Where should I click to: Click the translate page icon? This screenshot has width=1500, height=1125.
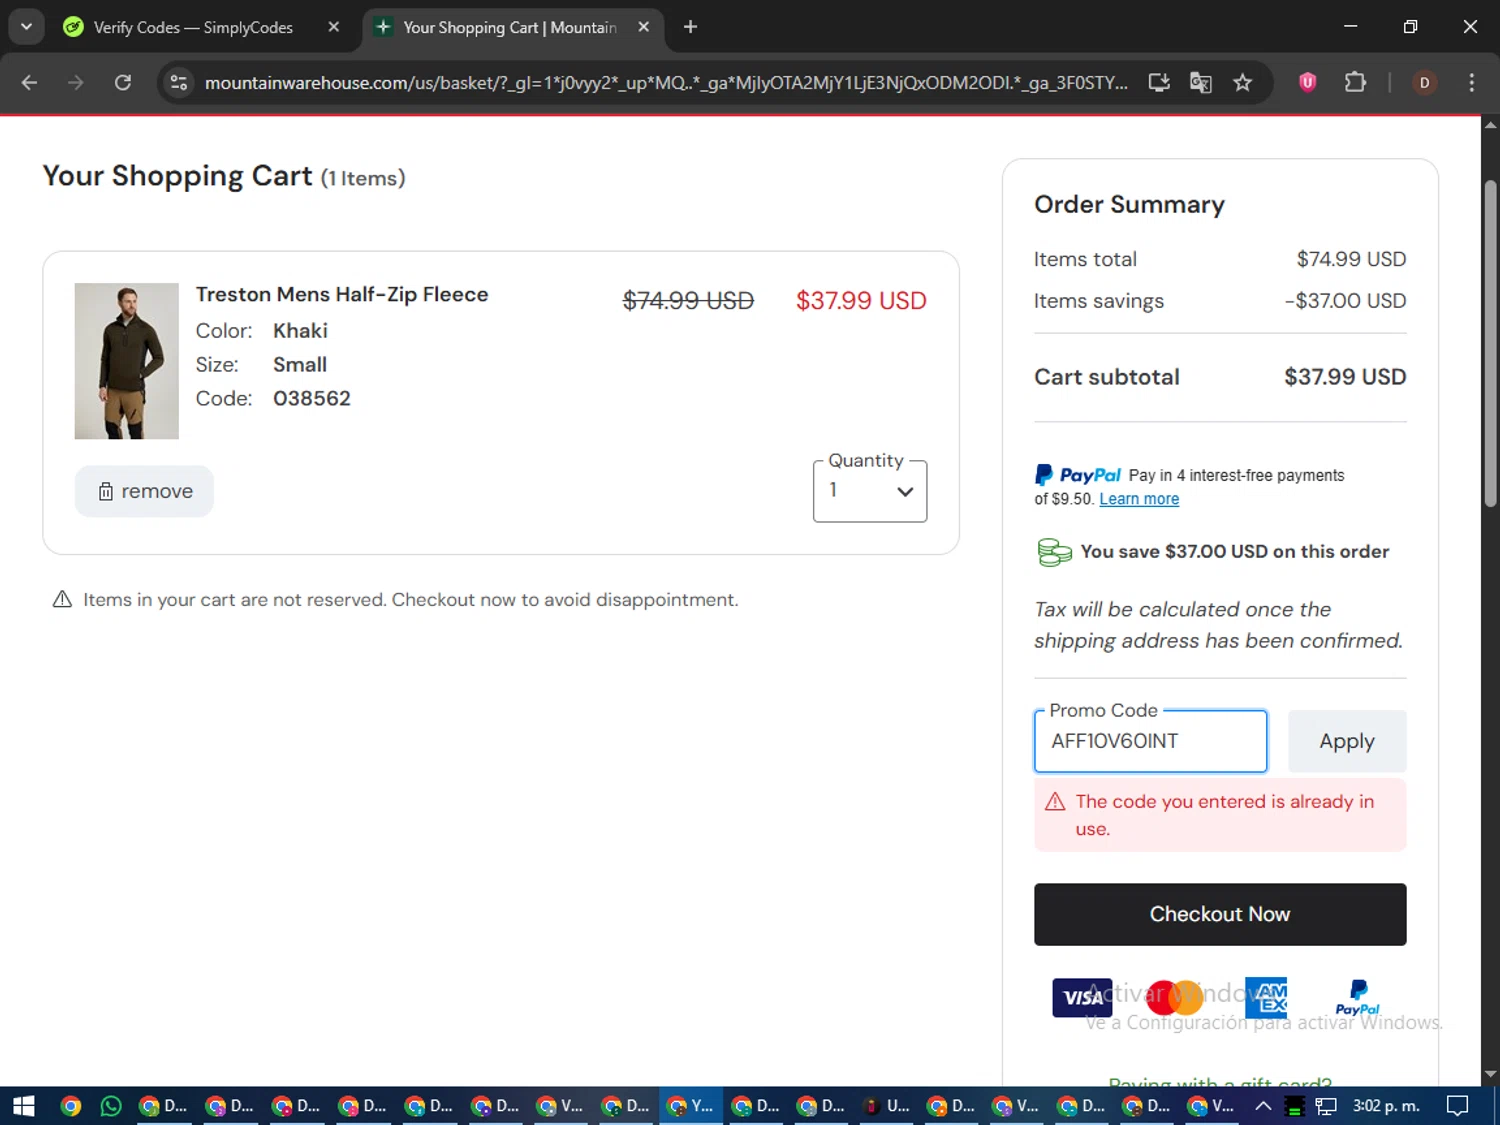click(1200, 83)
